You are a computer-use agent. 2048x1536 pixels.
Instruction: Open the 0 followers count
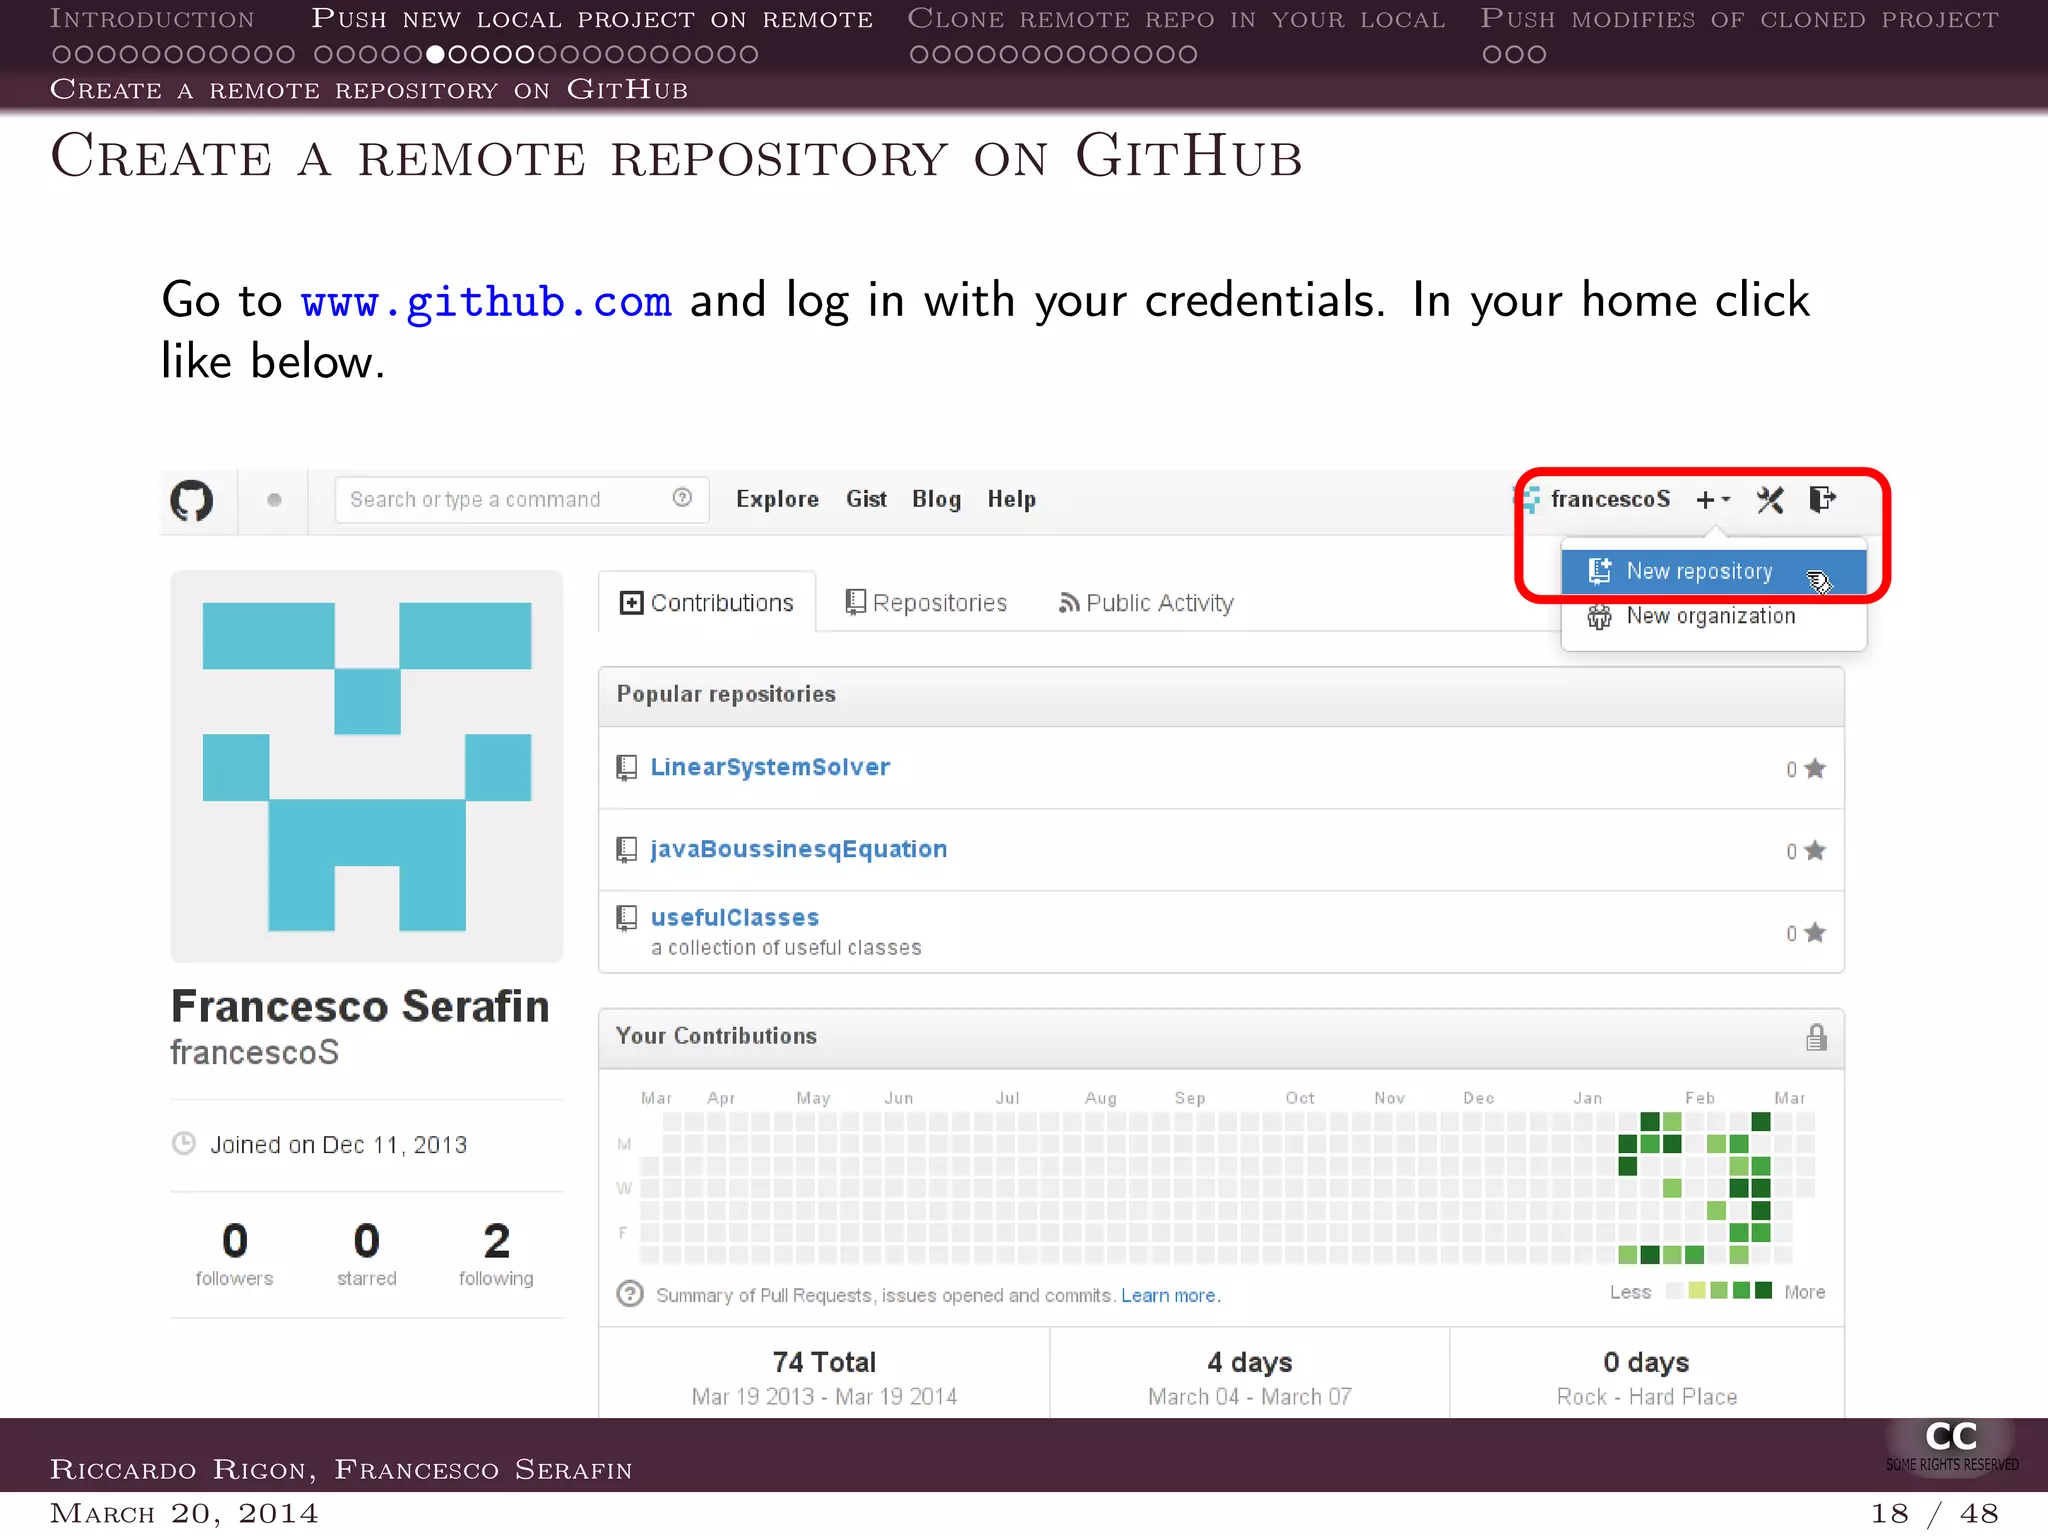(x=234, y=1254)
